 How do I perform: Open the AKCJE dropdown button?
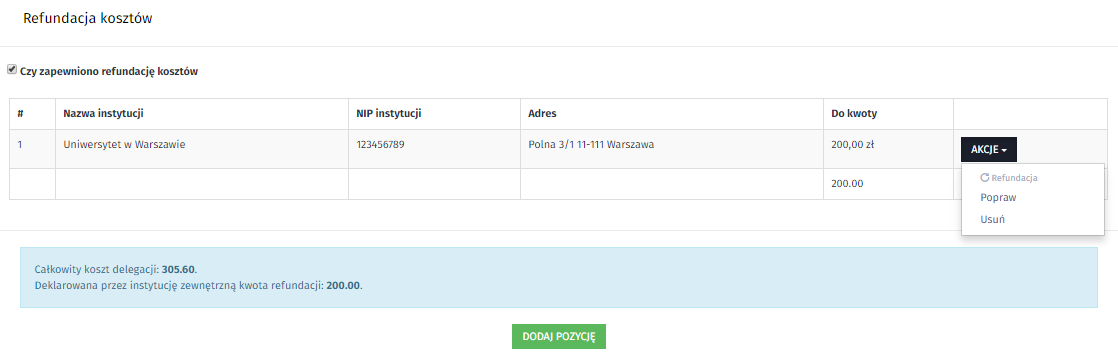click(x=988, y=150)
